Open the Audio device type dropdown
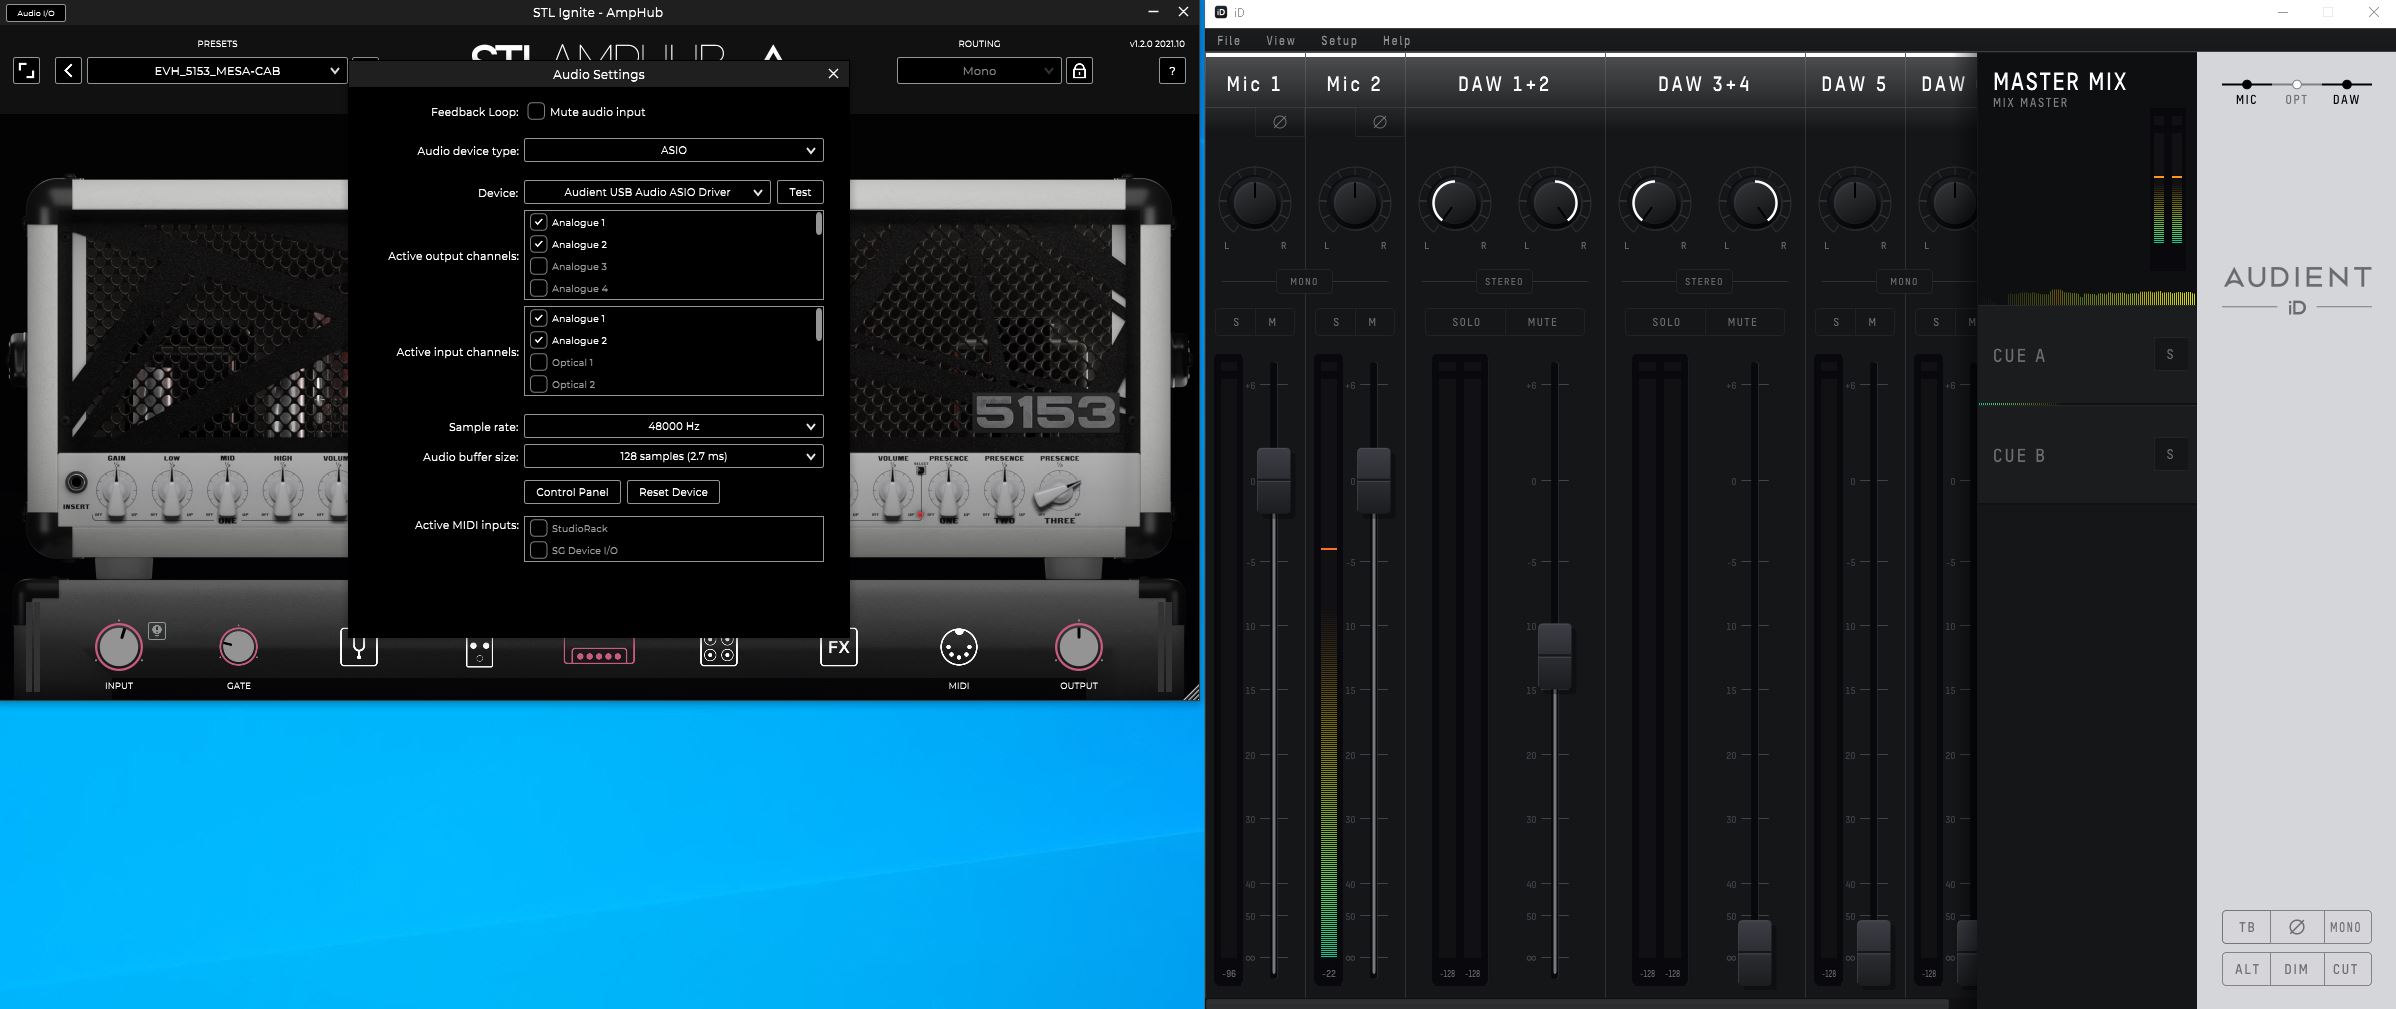This screenshot has height=1009, width=2396. (x=674, y=150)
